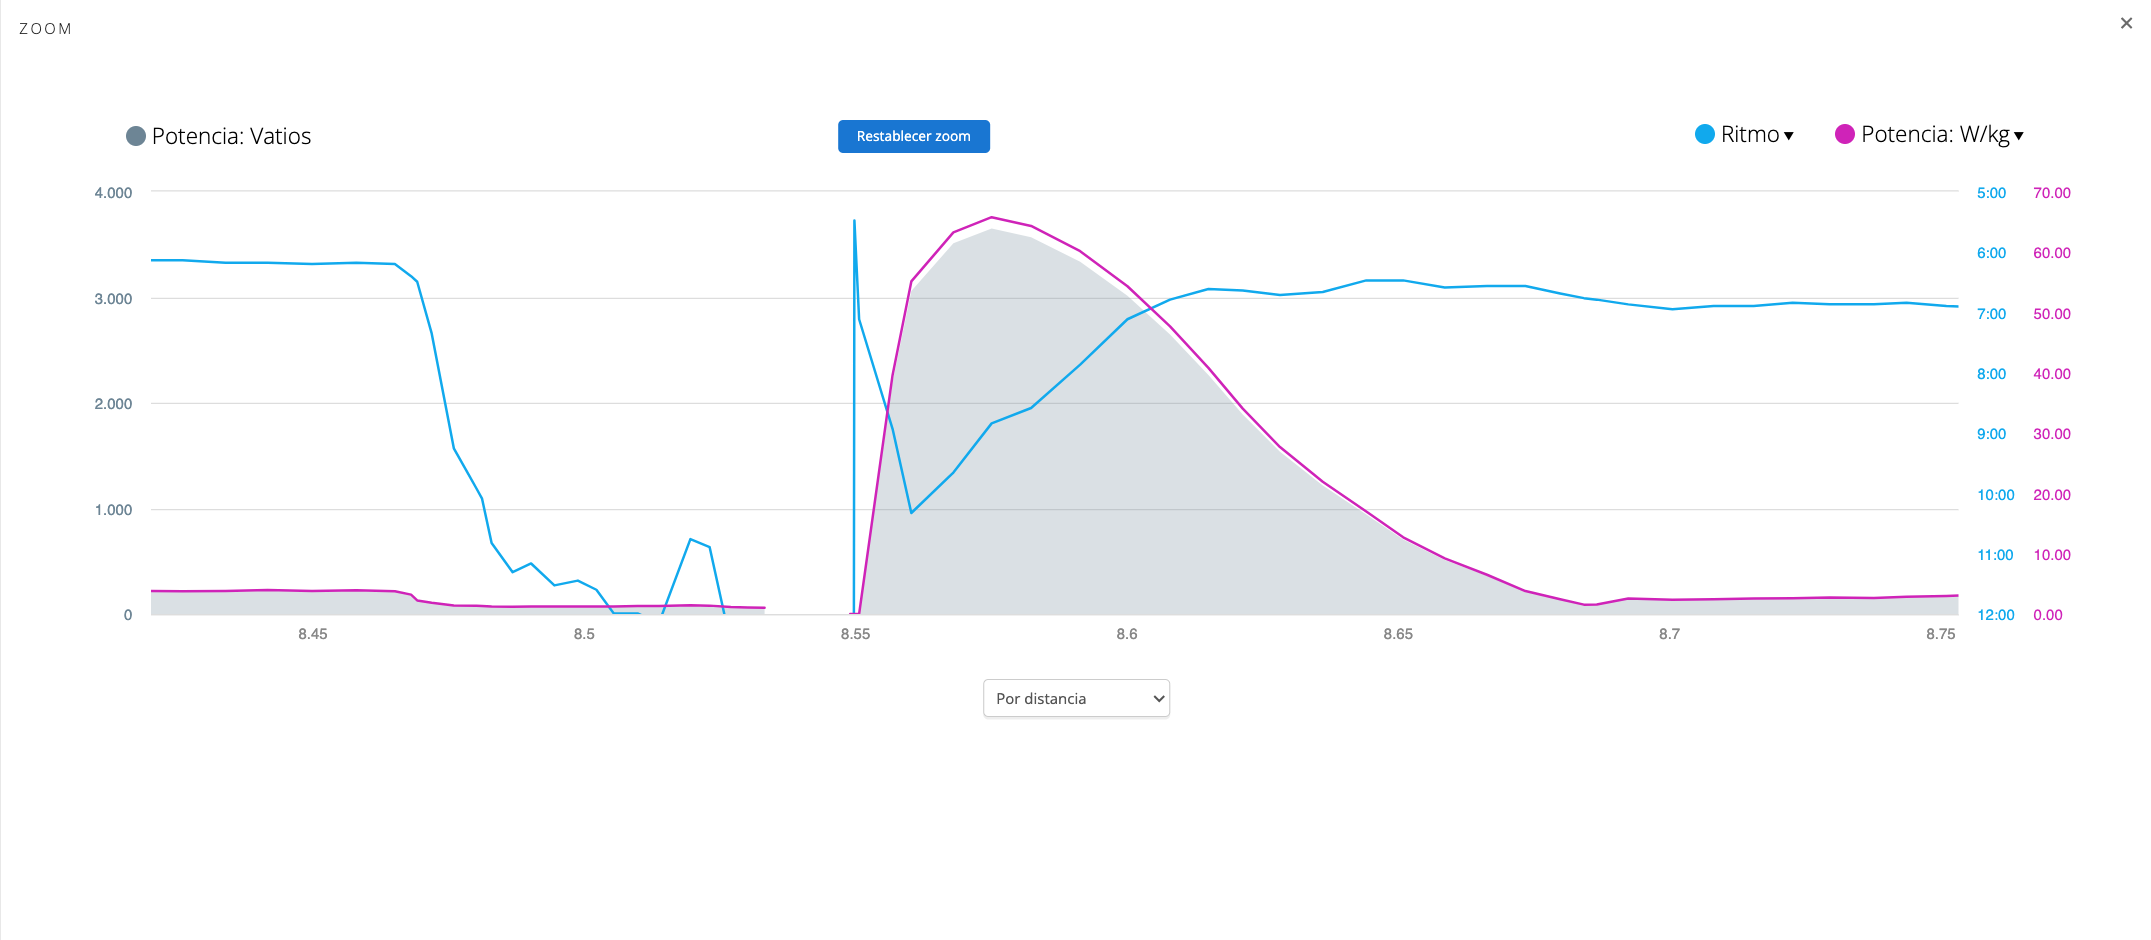The height and width of the screenshot is (940, 2151).
Task: Click the 8.6 distance axis label
Action: [x=1127, y=634]
